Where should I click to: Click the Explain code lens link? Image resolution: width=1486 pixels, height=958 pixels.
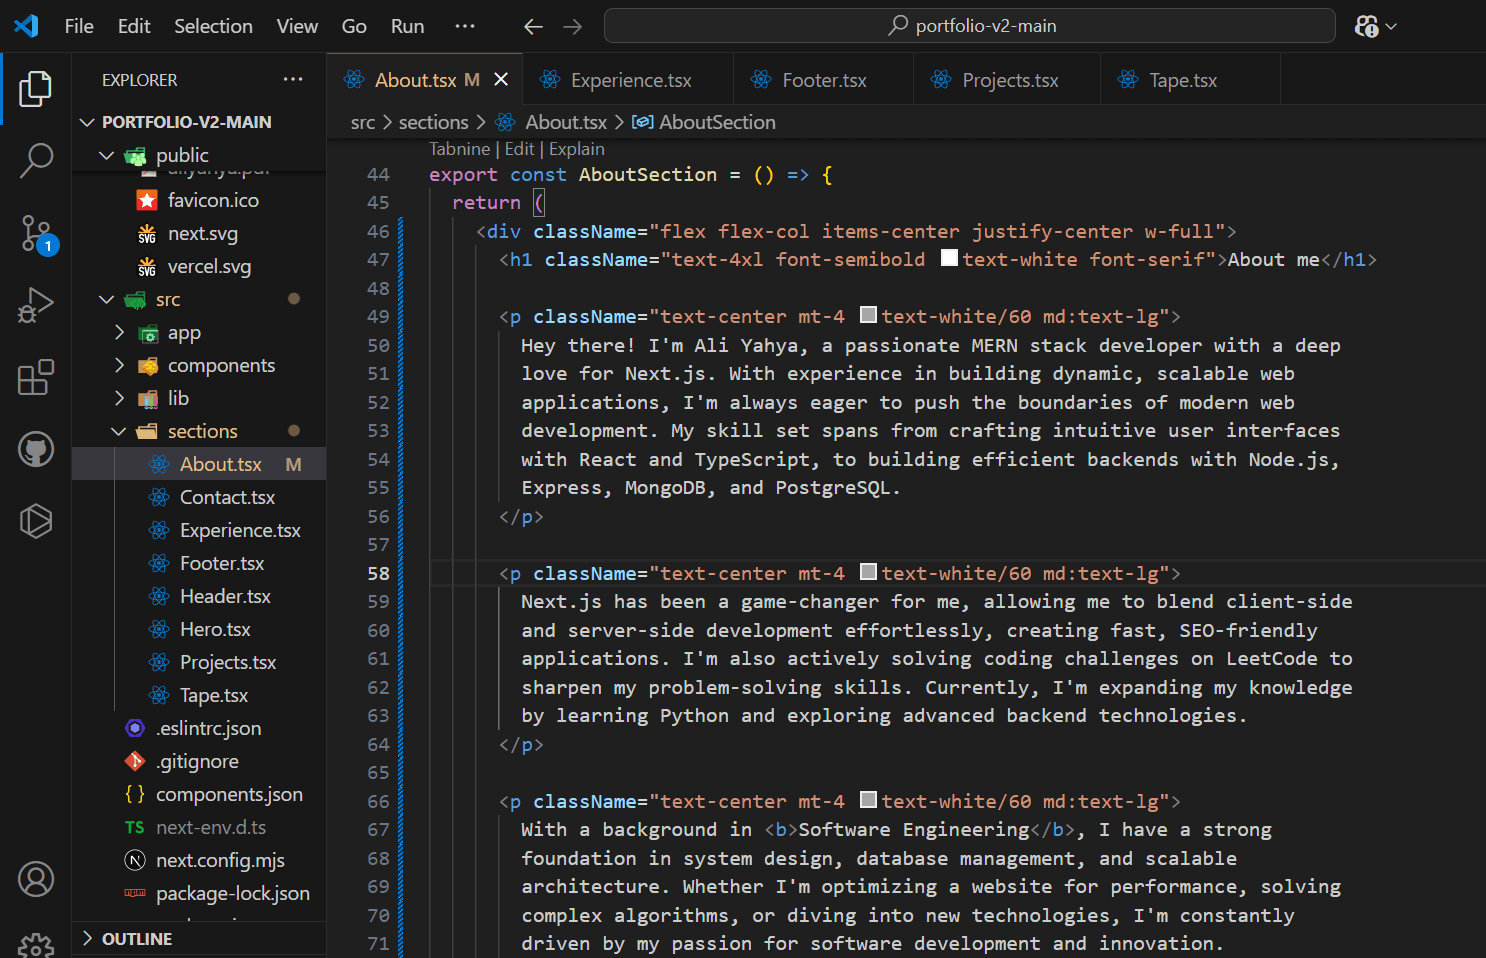click(x=577, y=149)
